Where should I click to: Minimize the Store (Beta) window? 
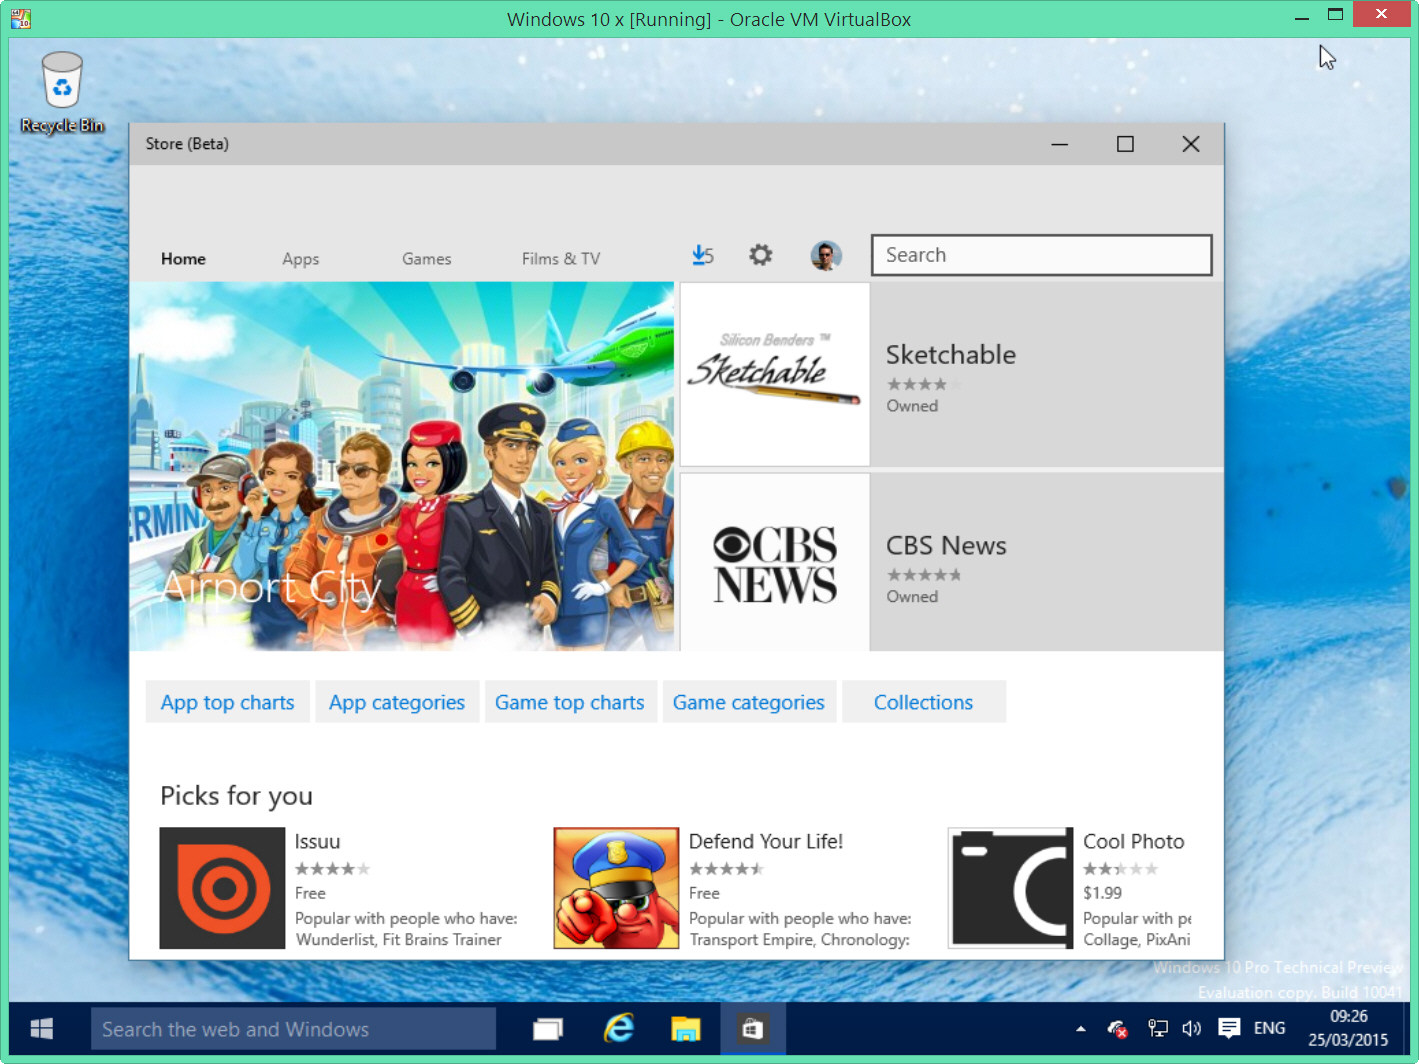point(1060,144)
